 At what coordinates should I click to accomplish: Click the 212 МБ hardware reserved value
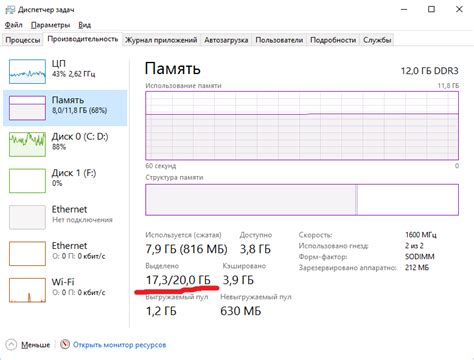click(x=417, y=267)
